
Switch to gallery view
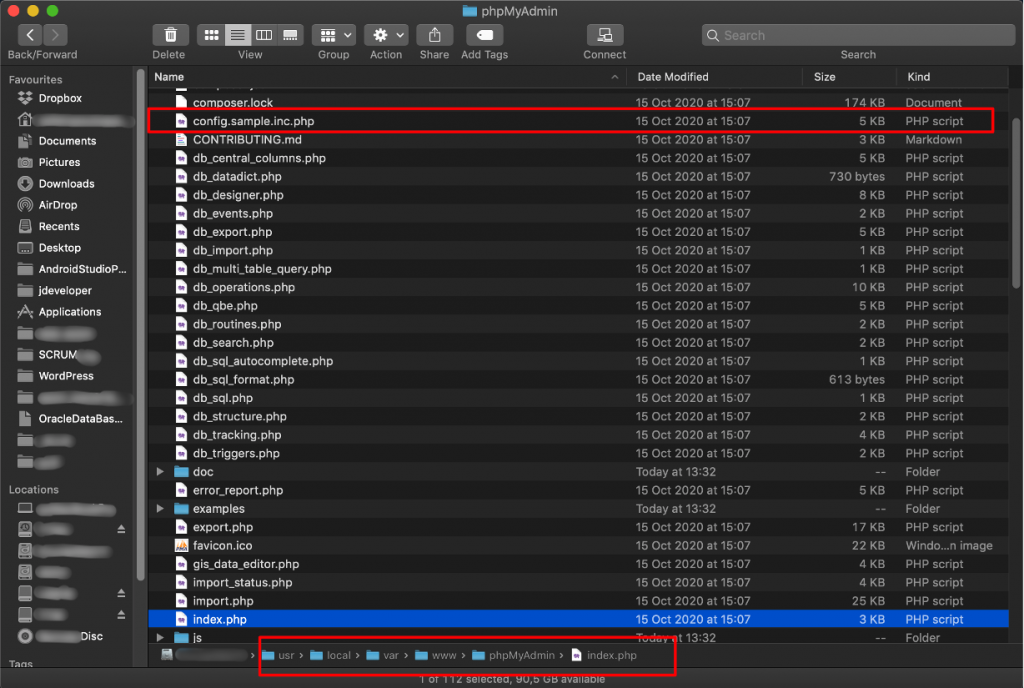[290, 35]
